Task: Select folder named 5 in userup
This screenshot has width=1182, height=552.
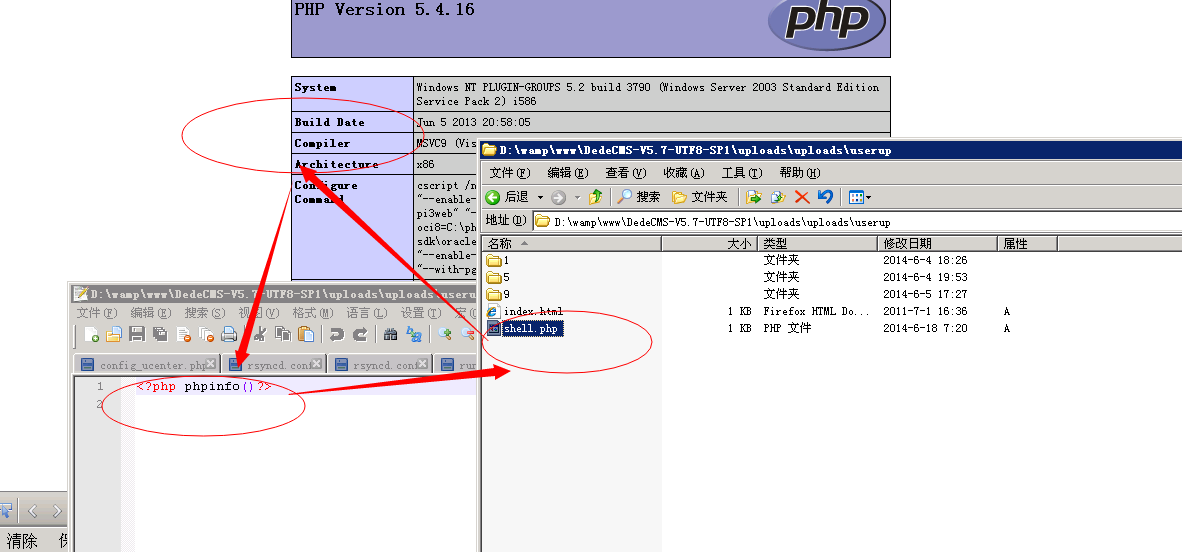Action: pos(498,278)
